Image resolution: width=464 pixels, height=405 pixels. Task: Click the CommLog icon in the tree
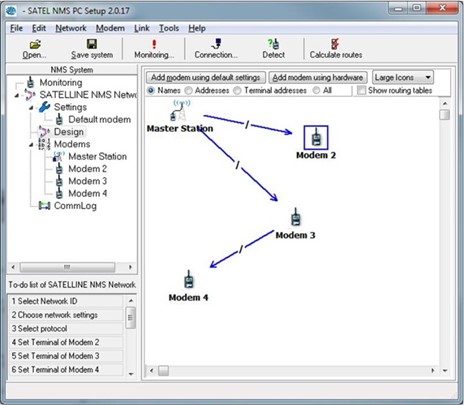tap(44, 206)
